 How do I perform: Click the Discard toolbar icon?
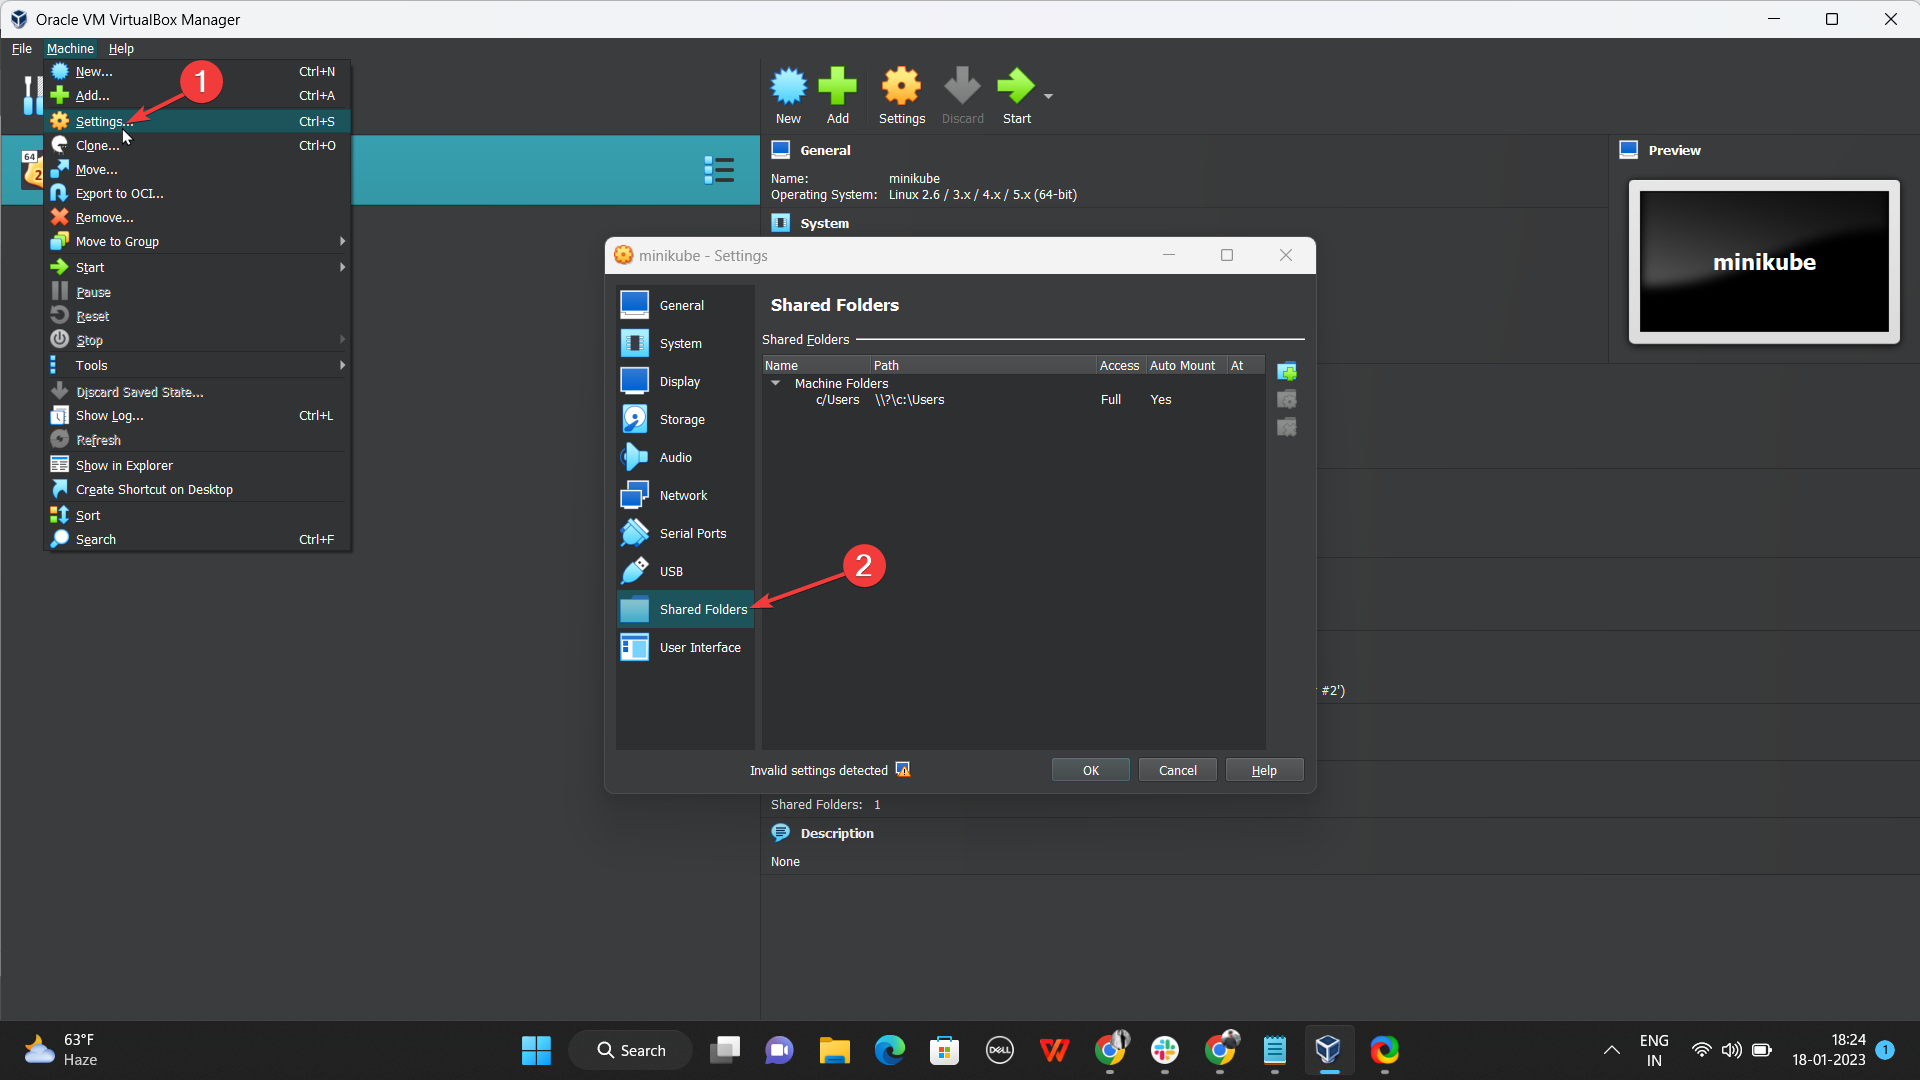point(962,96)
